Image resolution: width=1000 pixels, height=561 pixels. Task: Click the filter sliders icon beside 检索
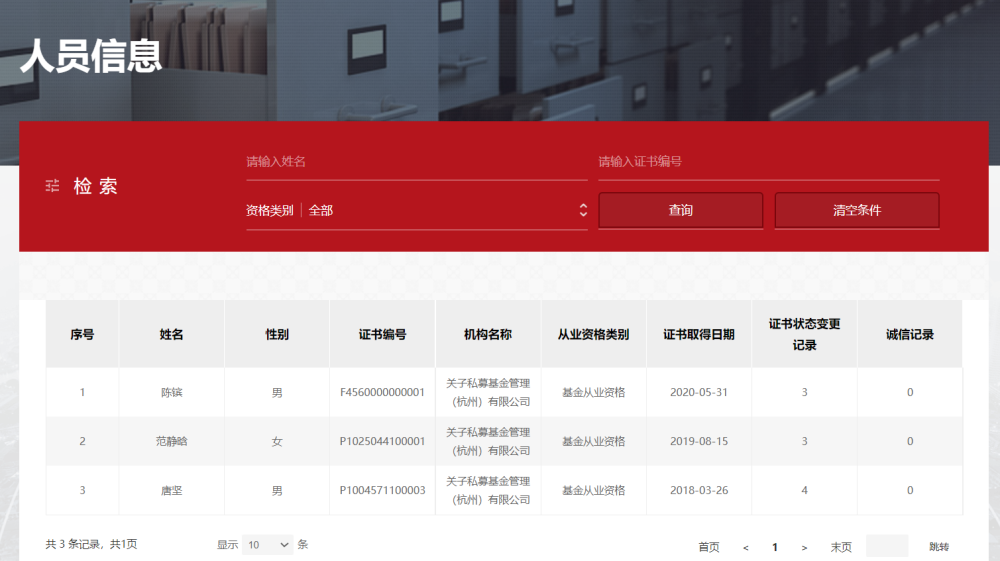tap(52, 186)
